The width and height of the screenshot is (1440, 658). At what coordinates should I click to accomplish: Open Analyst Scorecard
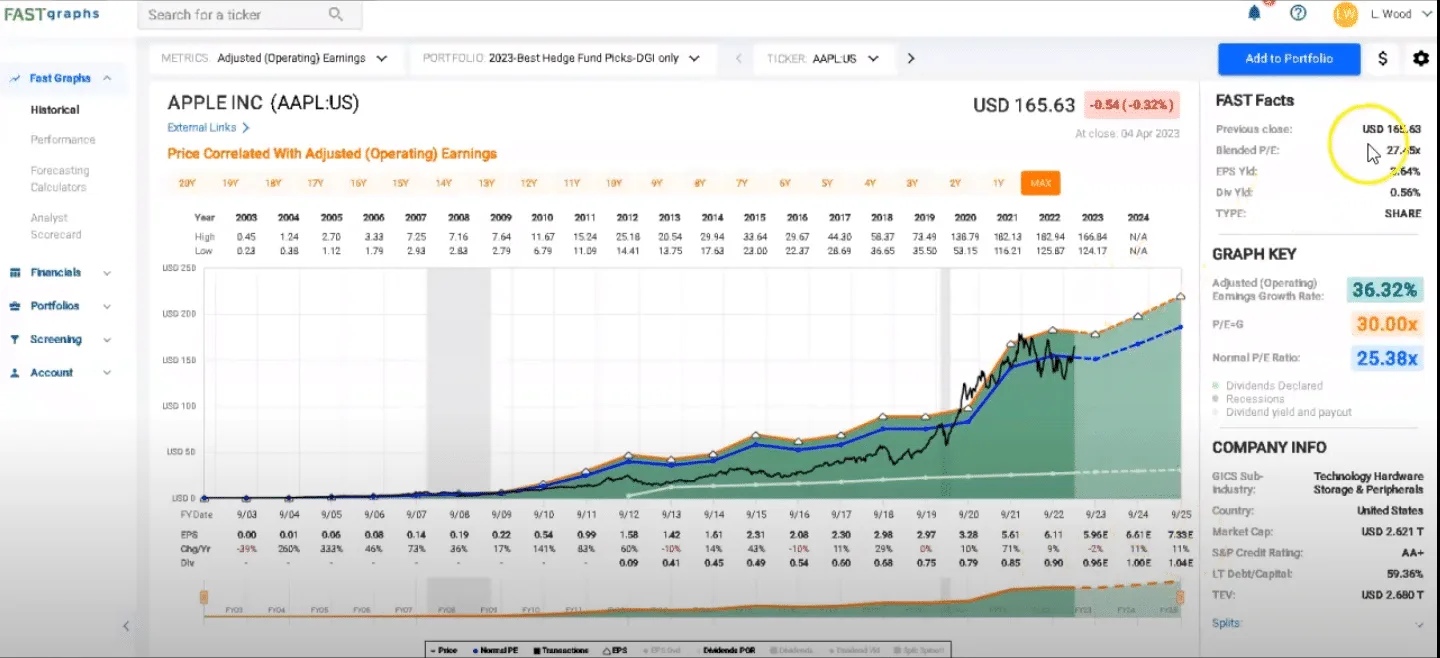click(x=56, y=226)
